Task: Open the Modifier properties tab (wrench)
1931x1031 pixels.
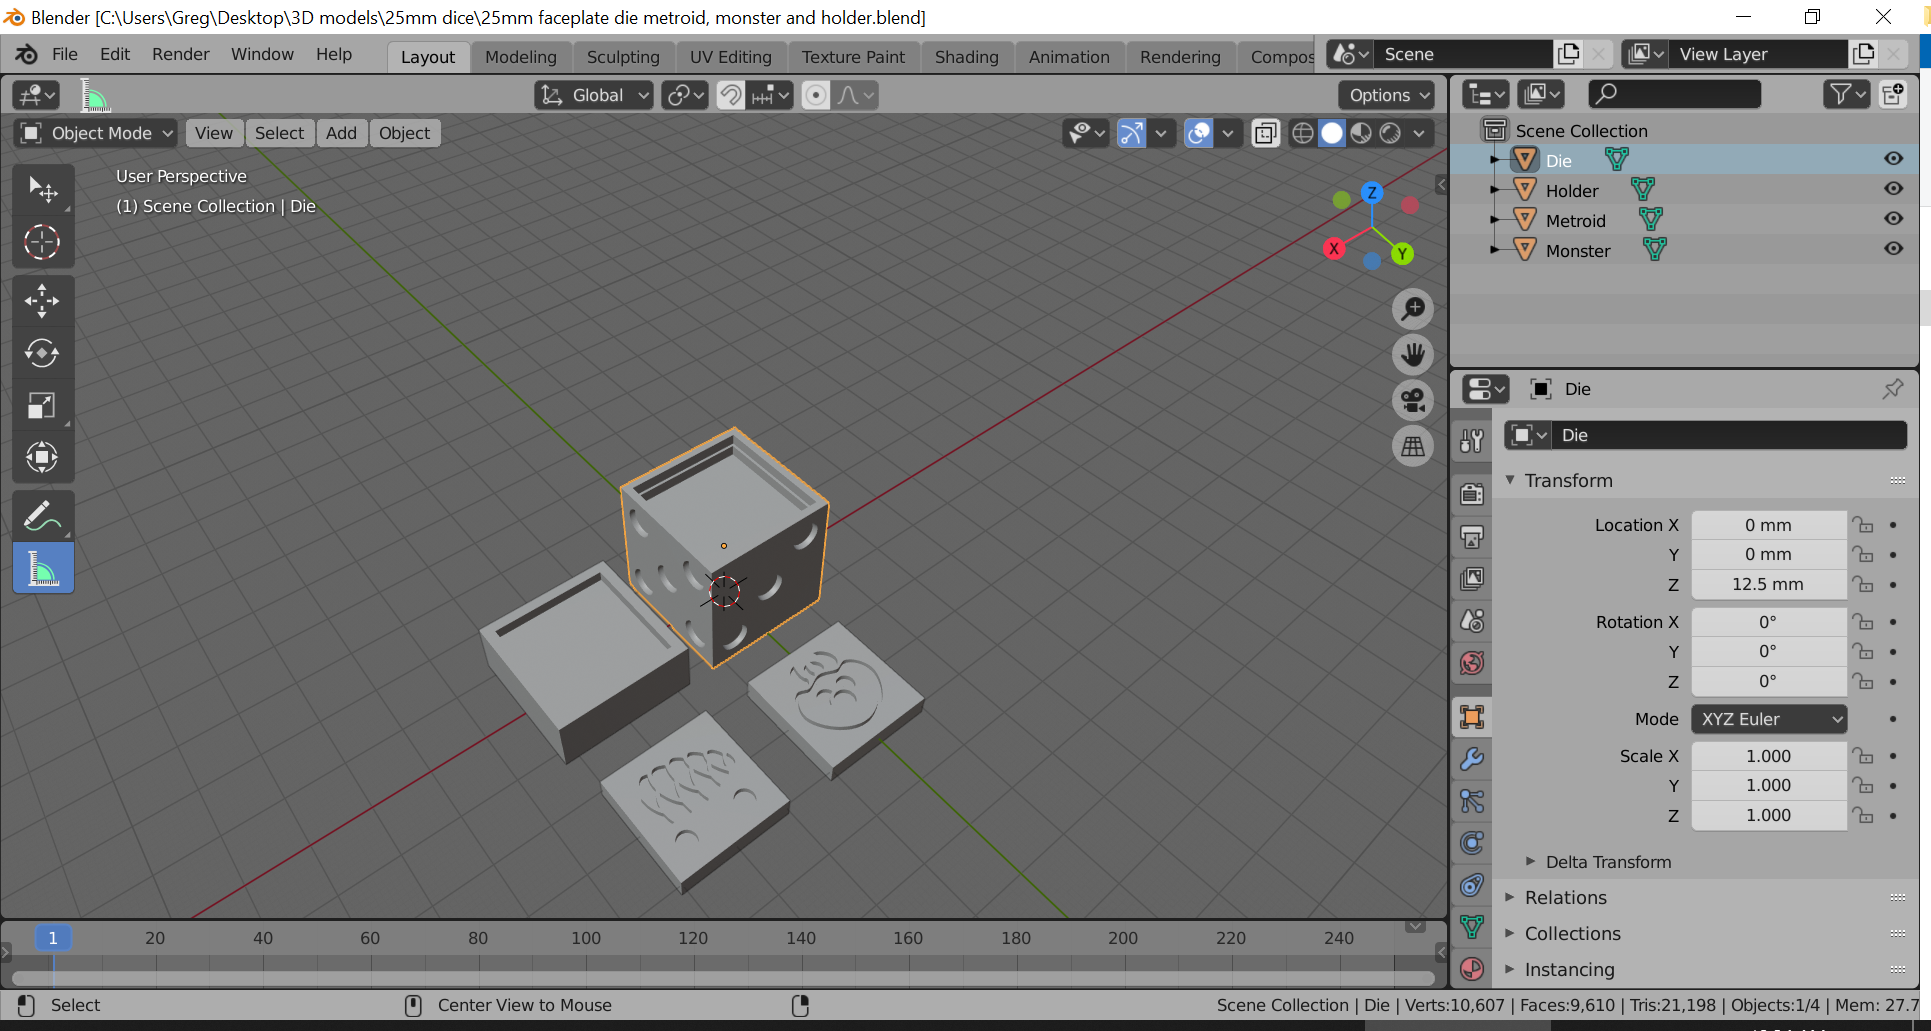Action: click(1471, 758)
